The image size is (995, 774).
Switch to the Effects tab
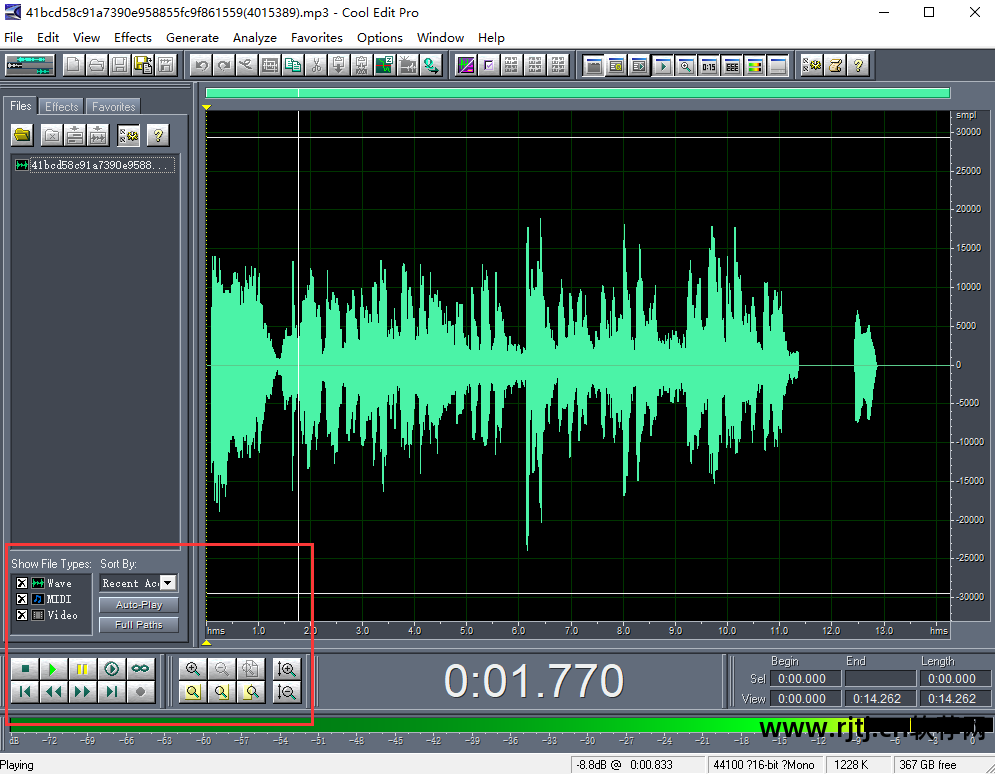click(x=62, y=107)
